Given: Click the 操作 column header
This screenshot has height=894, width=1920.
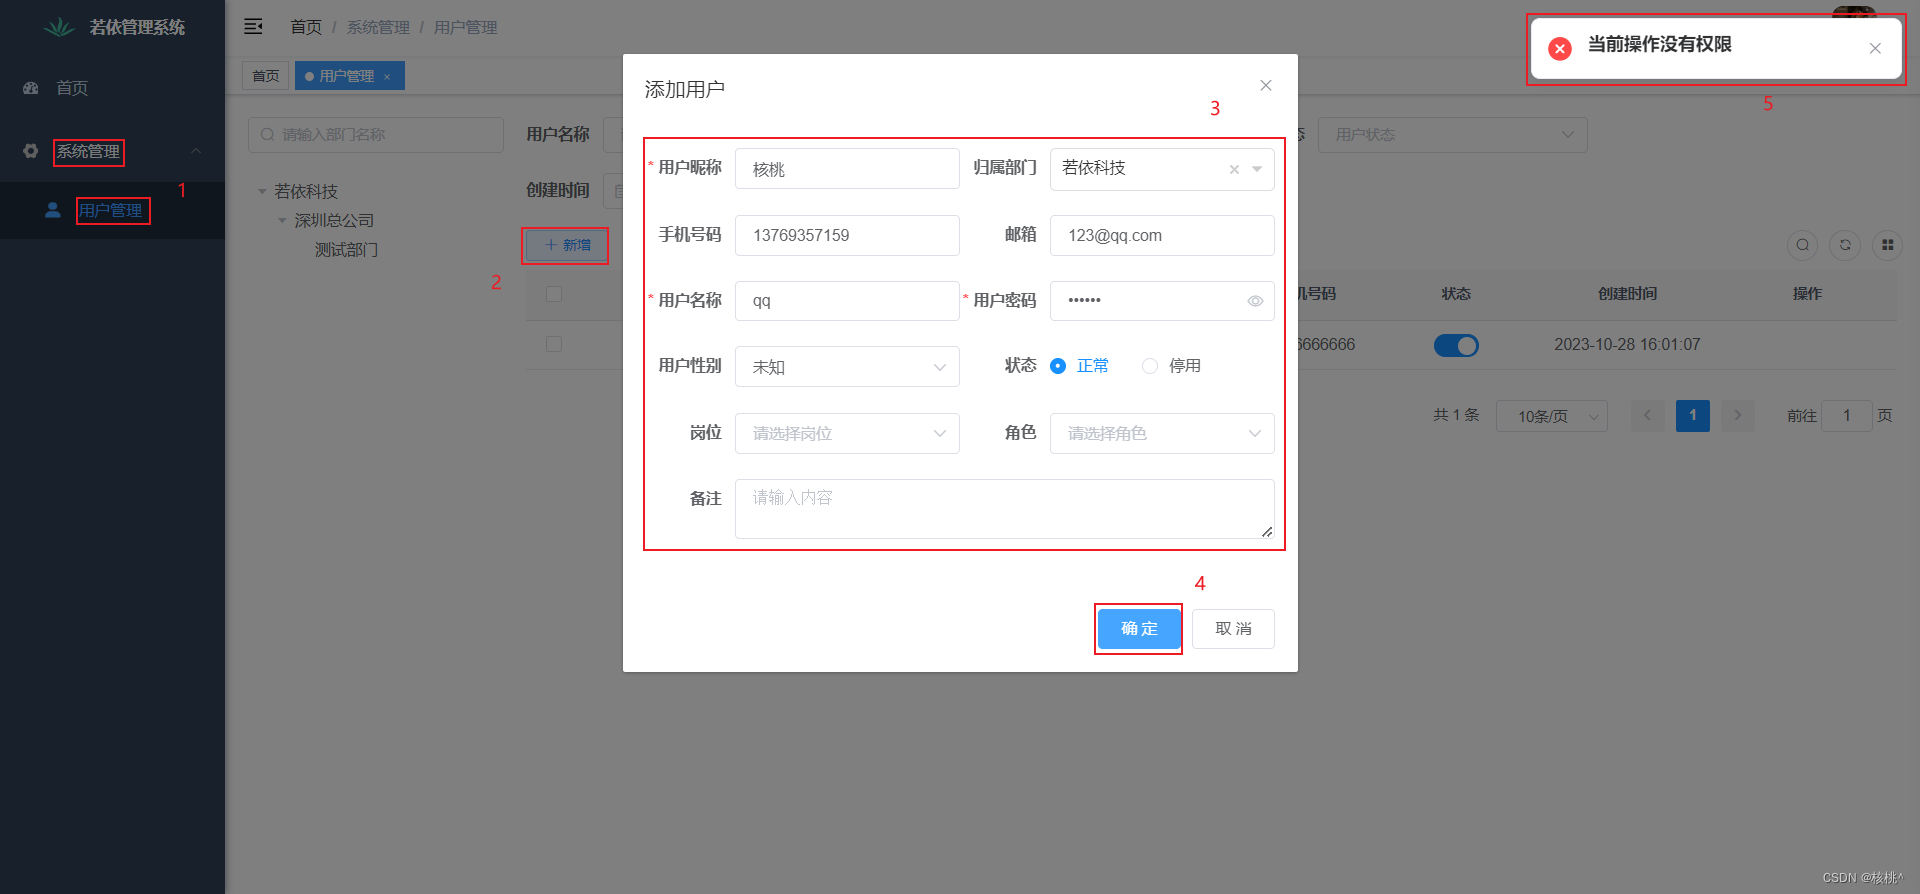Looking at the screenshot, I should point(1807,294).
